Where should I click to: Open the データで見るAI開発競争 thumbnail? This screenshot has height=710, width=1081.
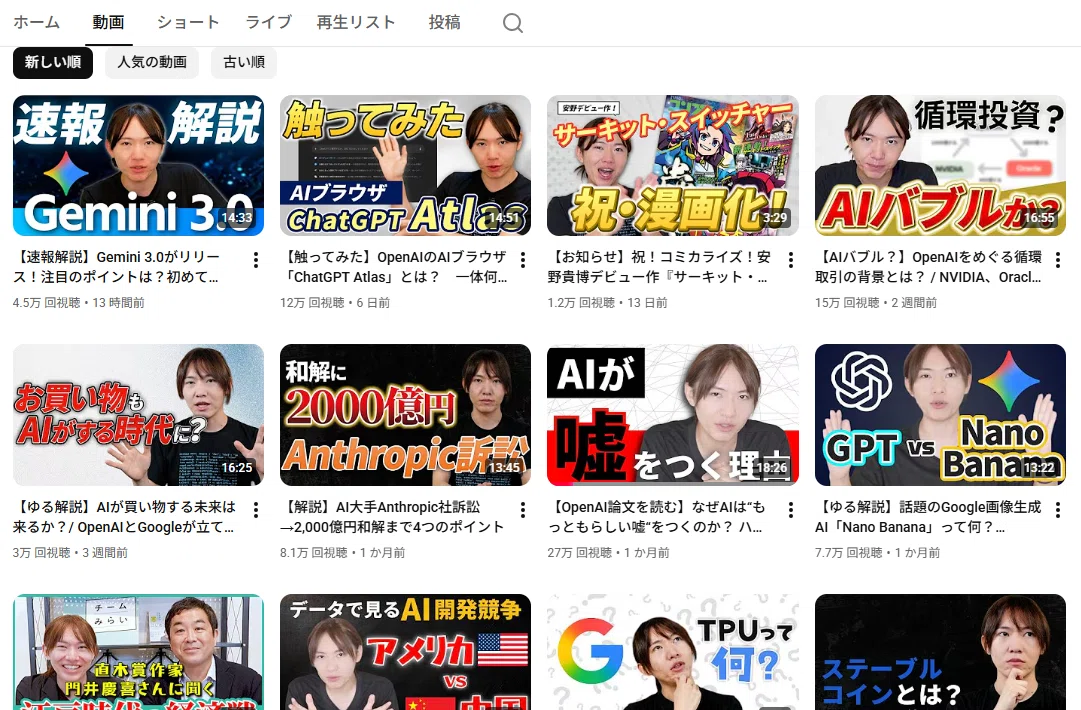click(x=405, y=652)
